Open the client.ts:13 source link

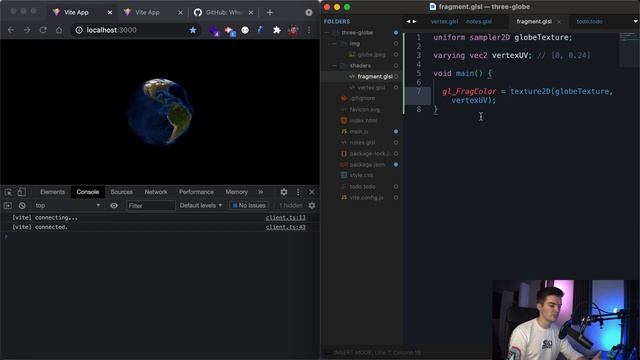285,218
